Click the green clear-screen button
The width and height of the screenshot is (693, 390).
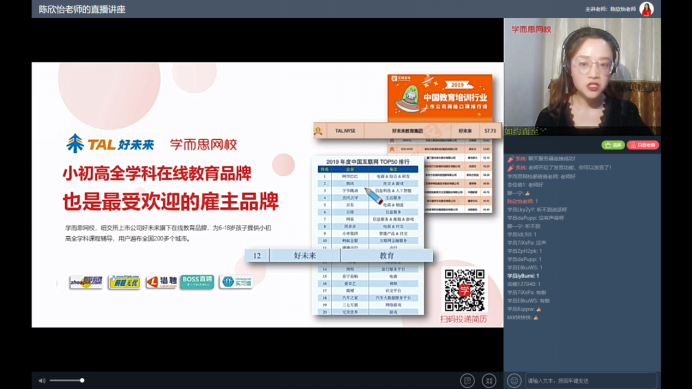pyautogui.click(x=613, y=145)
